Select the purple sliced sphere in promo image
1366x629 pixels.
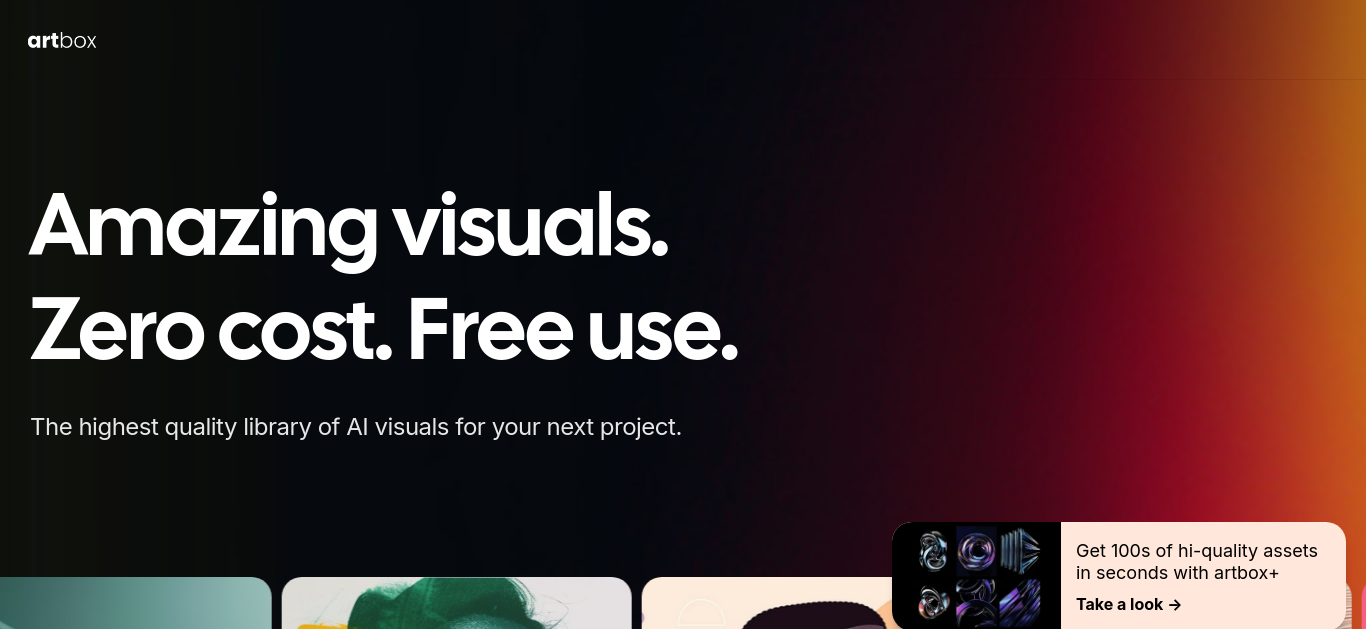(976, 603)
